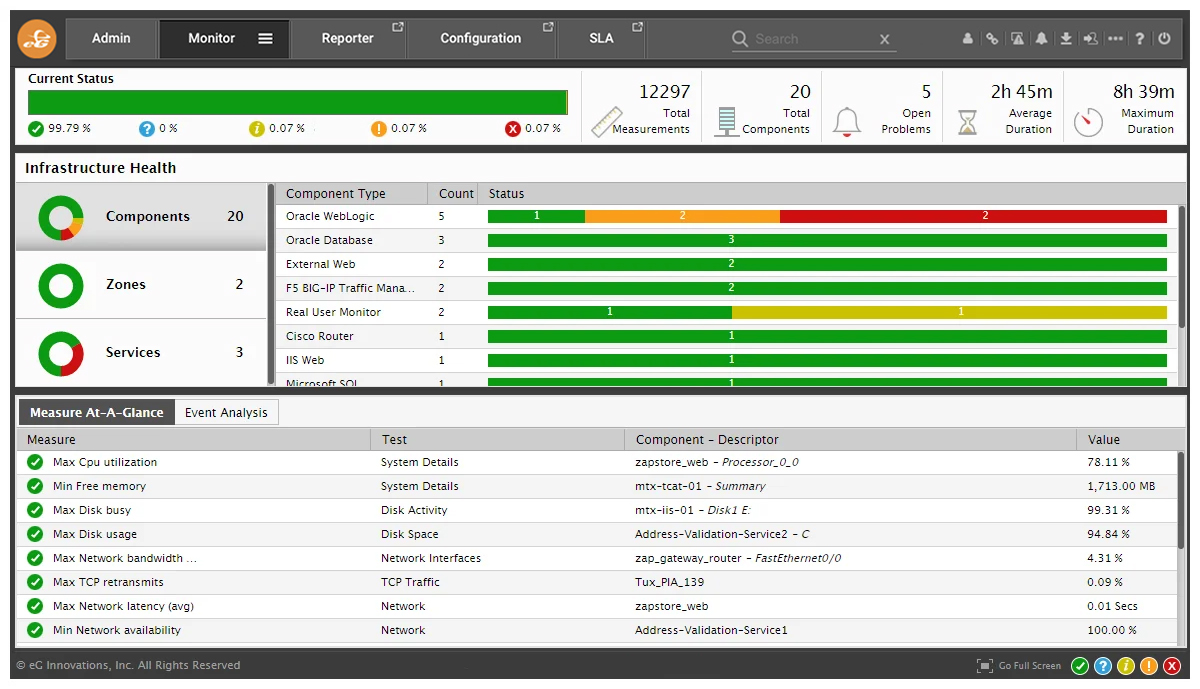Toggle the green normal filter in footer
Image resolution: width=1200 pixels, height=689 pixels.
point(1080,666)
